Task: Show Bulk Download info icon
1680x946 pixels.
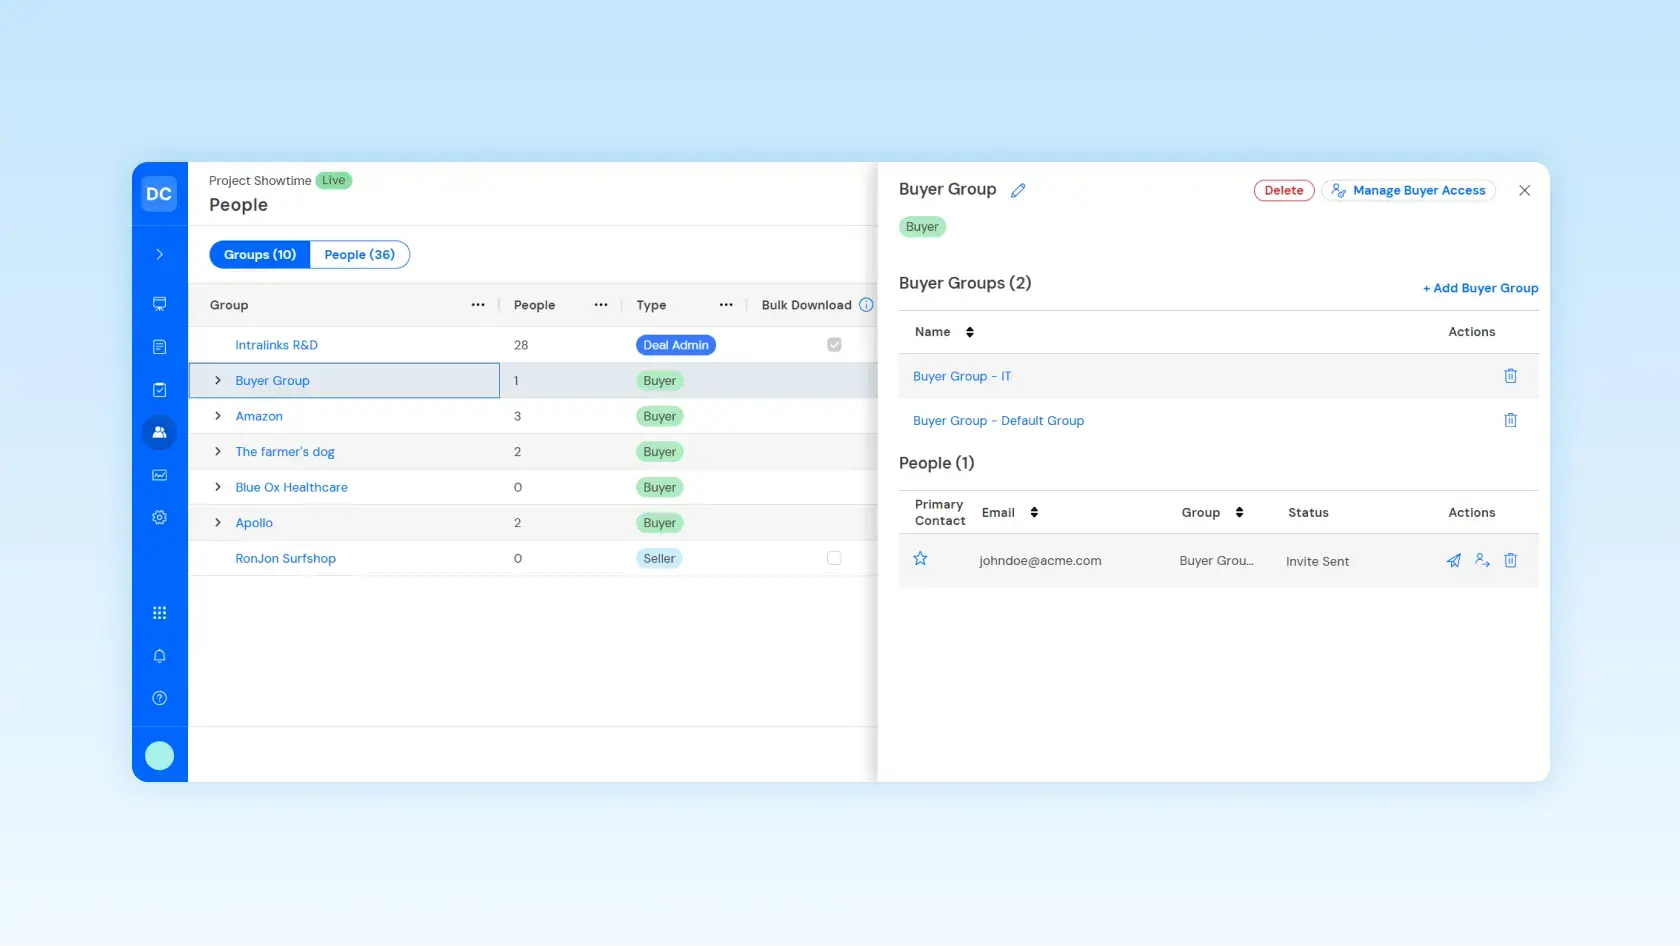Action: click(866, 305)
